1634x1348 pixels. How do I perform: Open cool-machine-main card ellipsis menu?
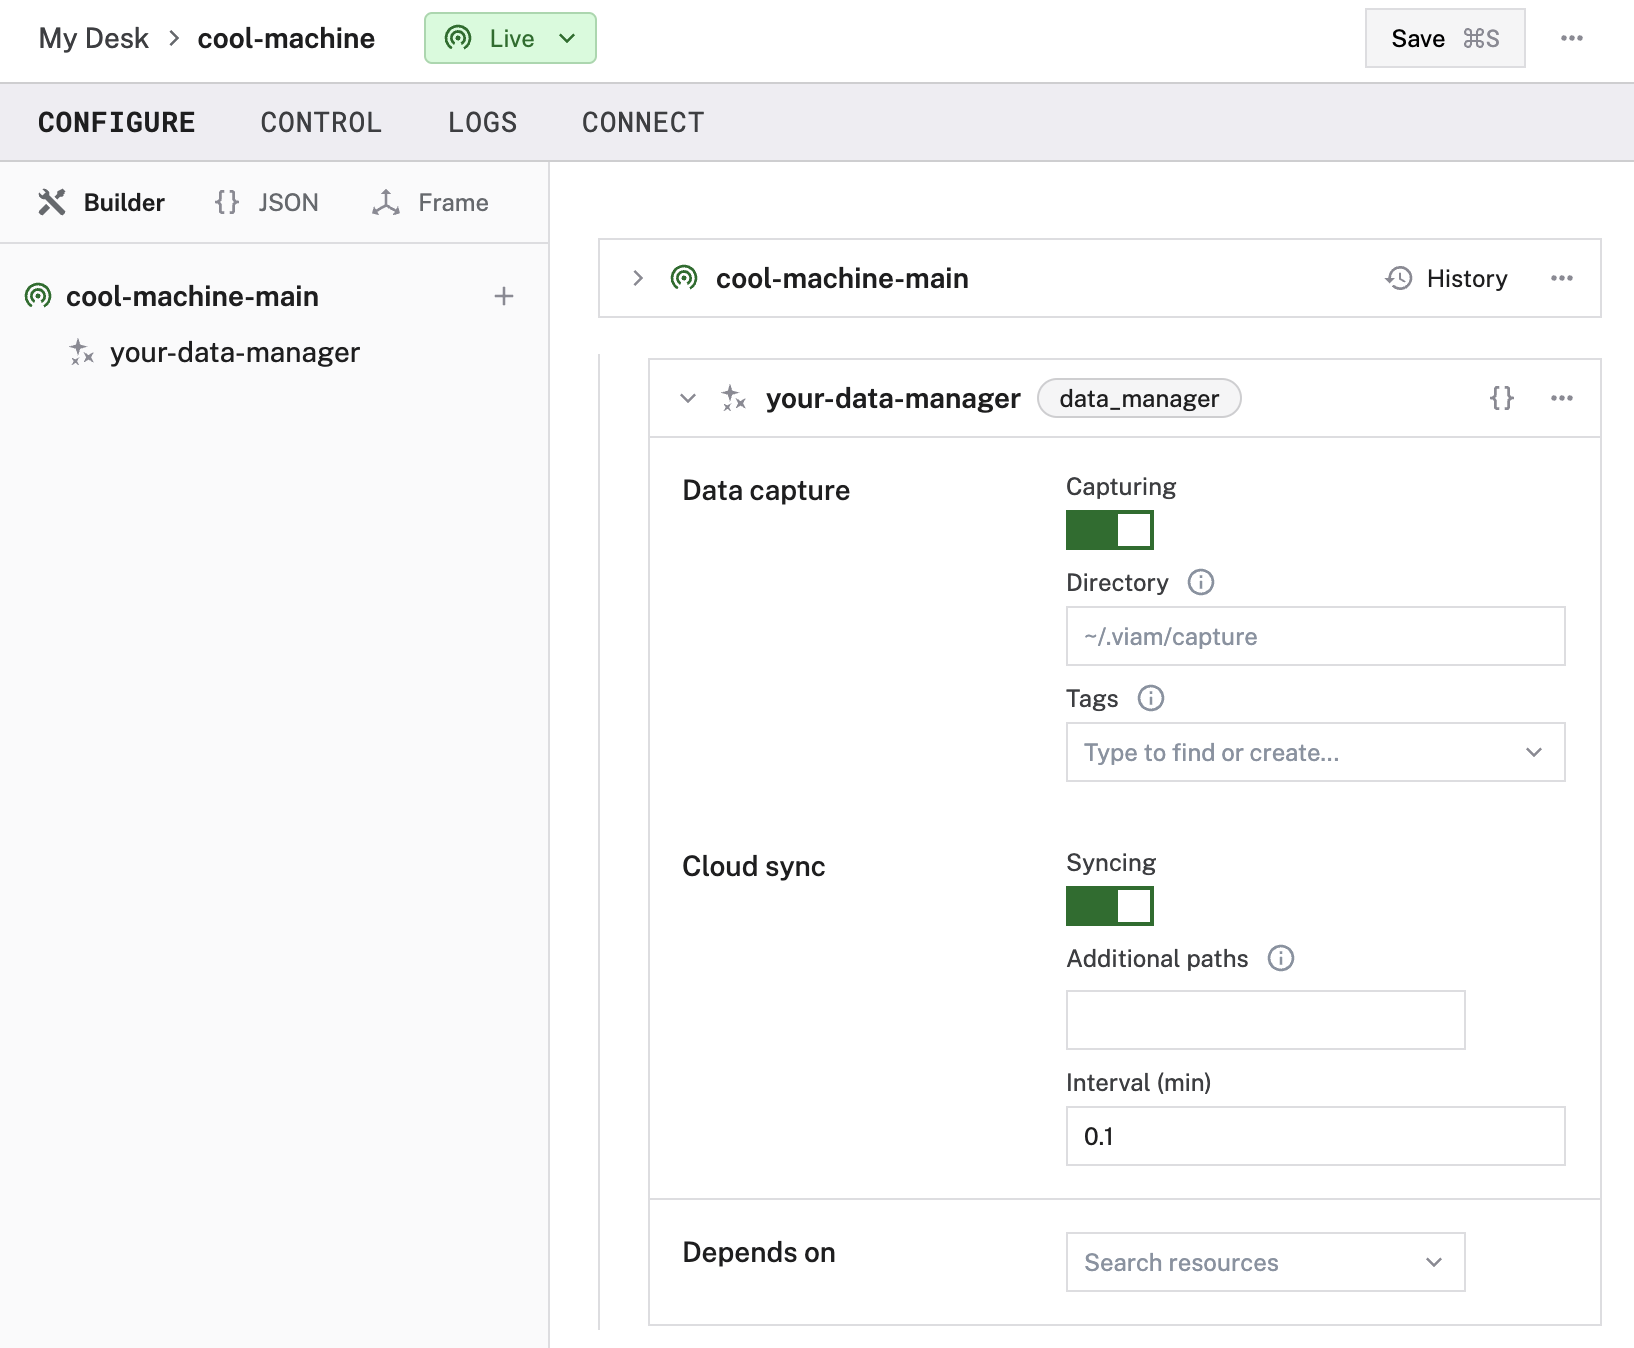(1561, 278)
